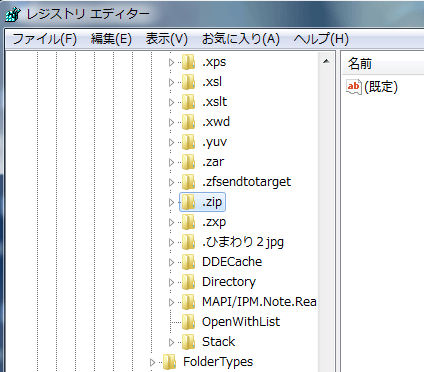The width and height of the screenshot is (424, 372).
Task: Expand the Stack key
Action: [171, 342]
